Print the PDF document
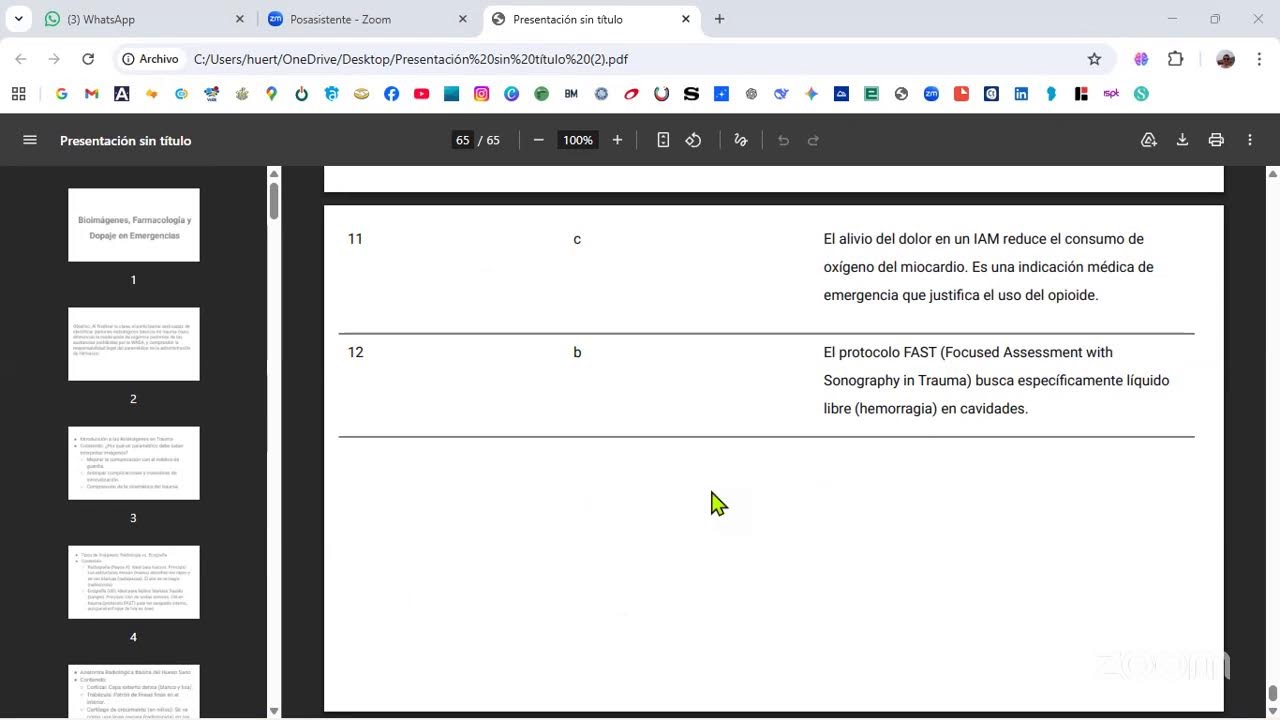This screenshot has width=1280, height=720. click(x=1216, y=140)
